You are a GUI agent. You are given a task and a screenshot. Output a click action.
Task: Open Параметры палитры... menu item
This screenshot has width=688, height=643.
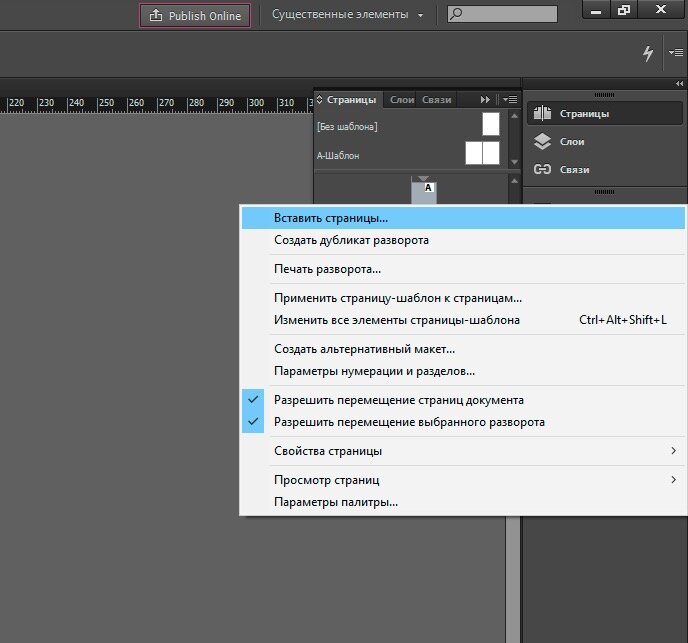pos(463,502)
